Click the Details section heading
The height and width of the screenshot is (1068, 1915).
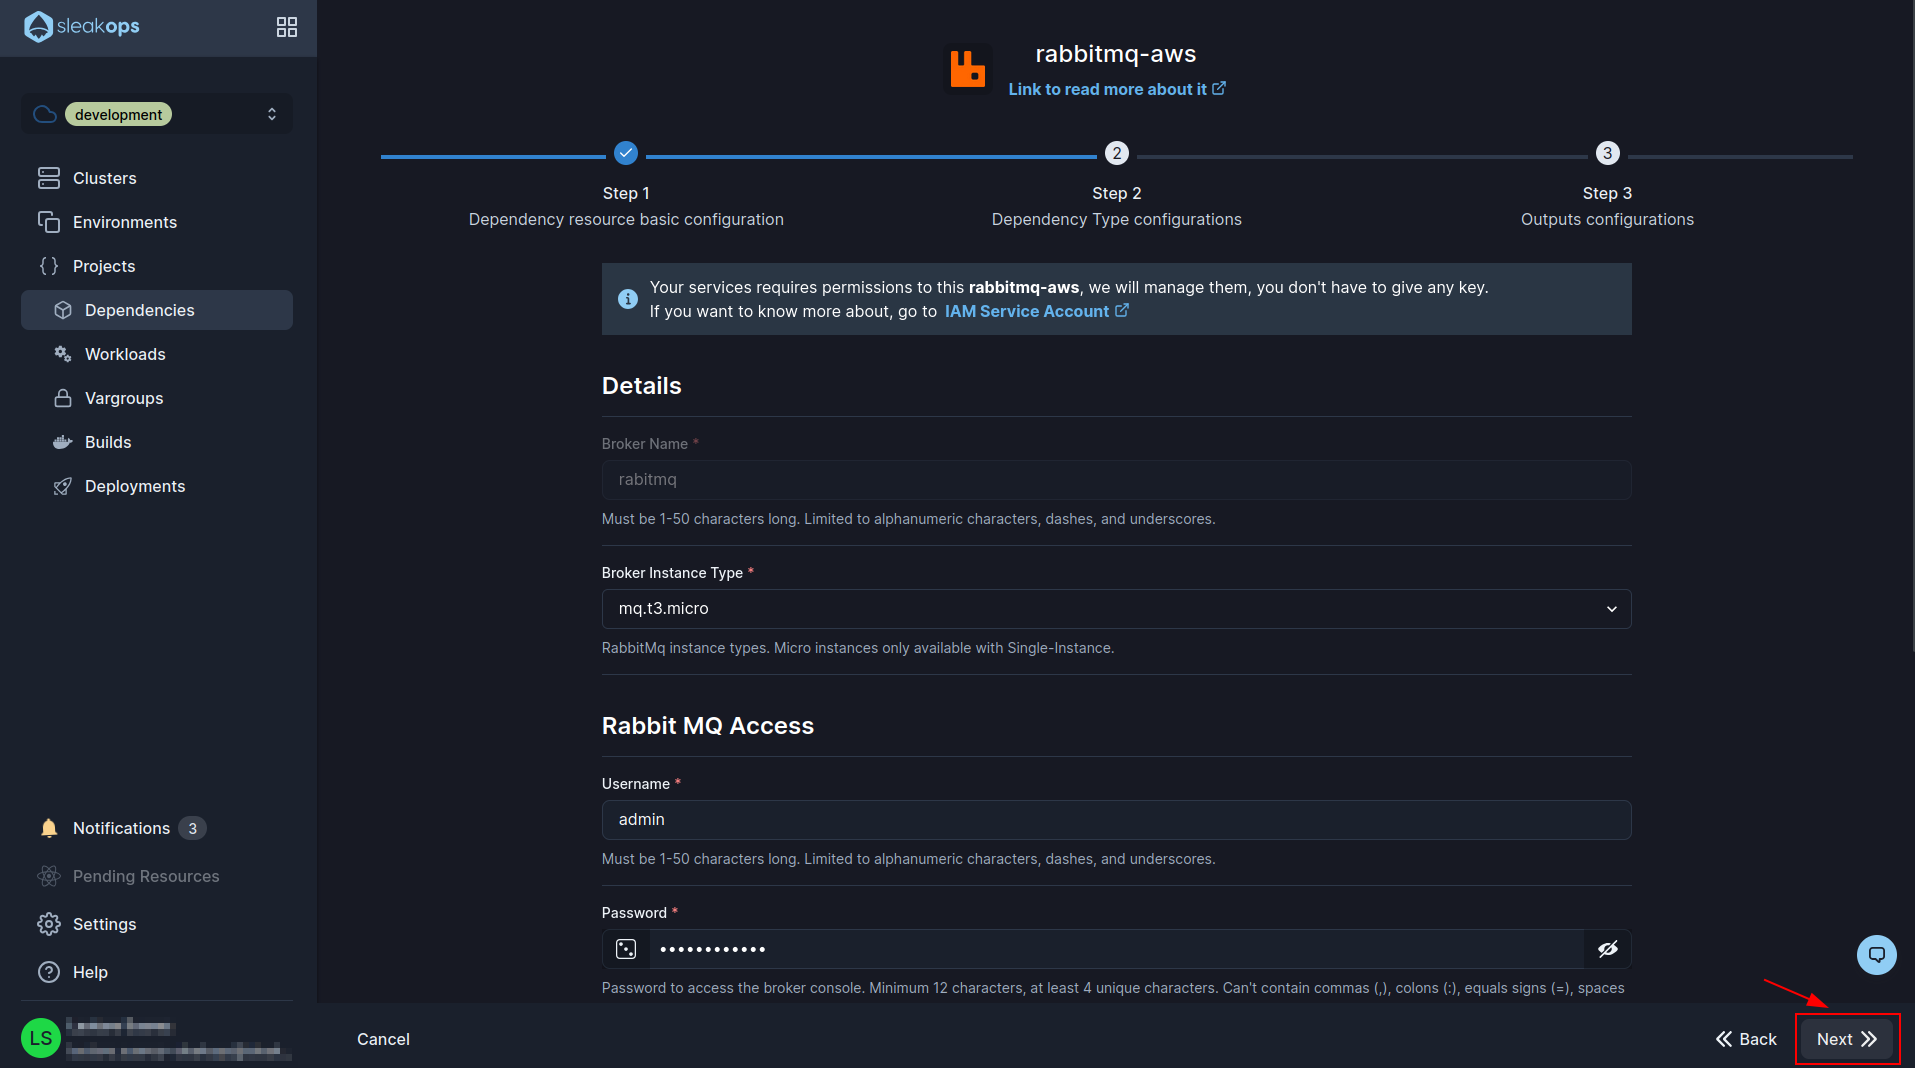click(x=641, y=386)
